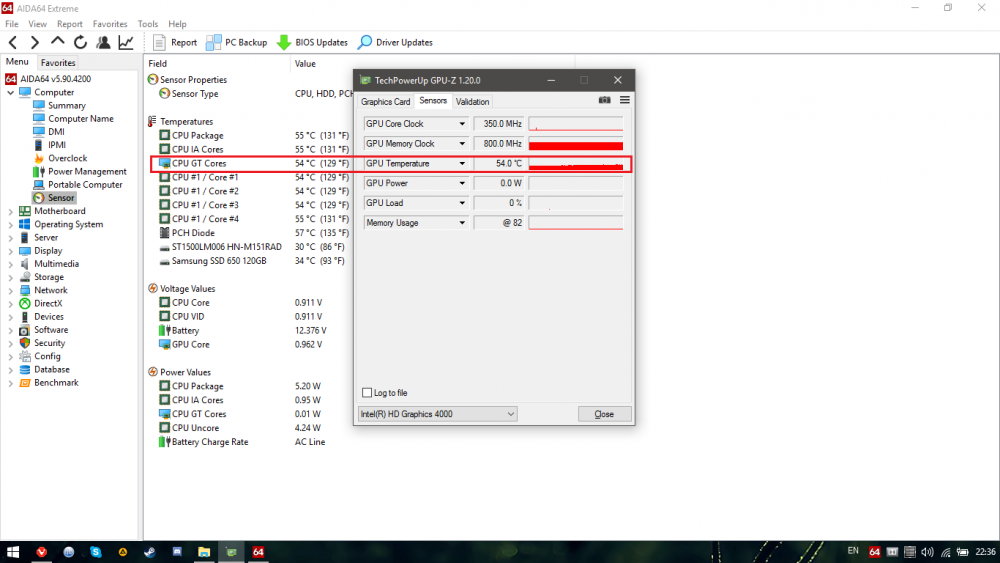
Task: Open the File menu
Action: click(11, 24)
